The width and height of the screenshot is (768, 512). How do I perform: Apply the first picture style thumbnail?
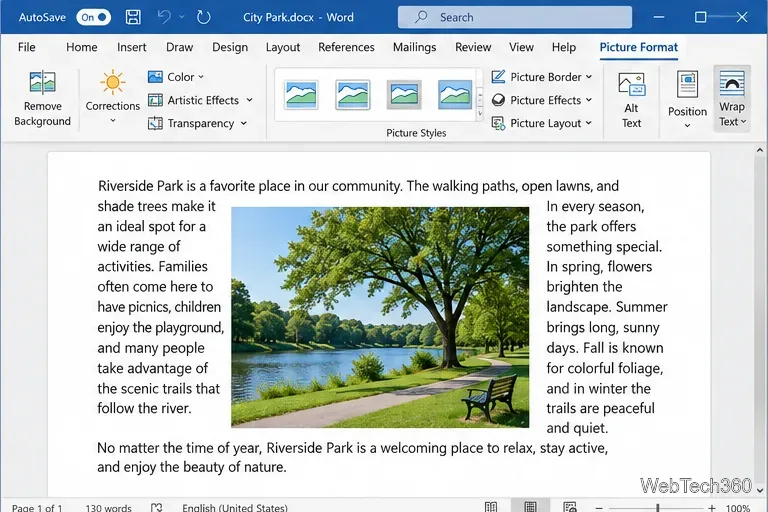point(301,95)
